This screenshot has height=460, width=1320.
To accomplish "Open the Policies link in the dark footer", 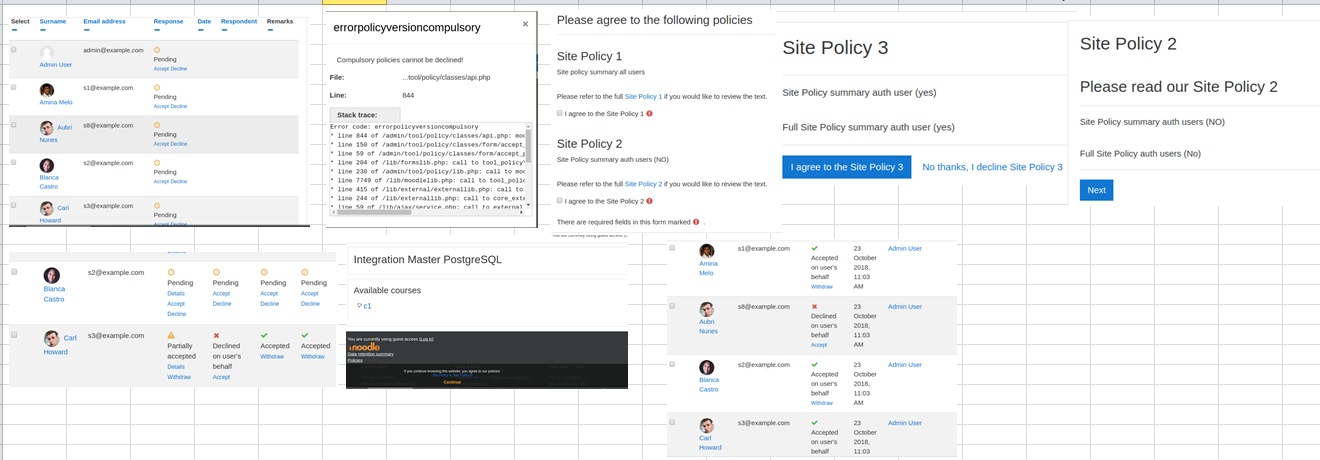I will tap(355, 360).
